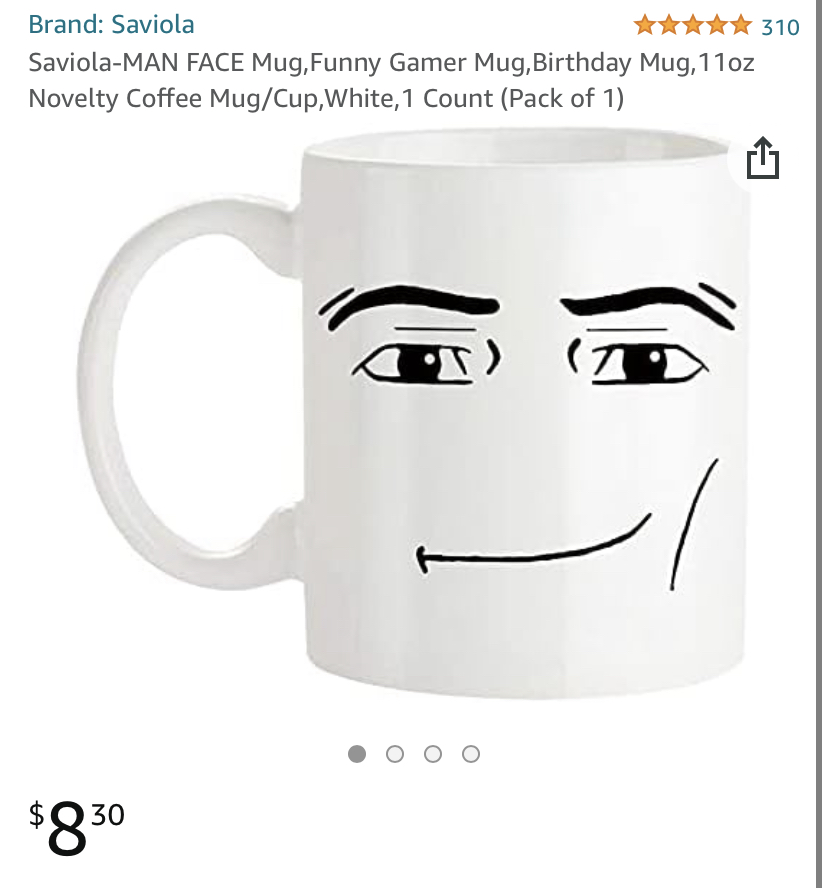The width and height of the screenshot is (828, 888).
Task: Open the Brand: Saviola link
Action: (x=112, y=24)
